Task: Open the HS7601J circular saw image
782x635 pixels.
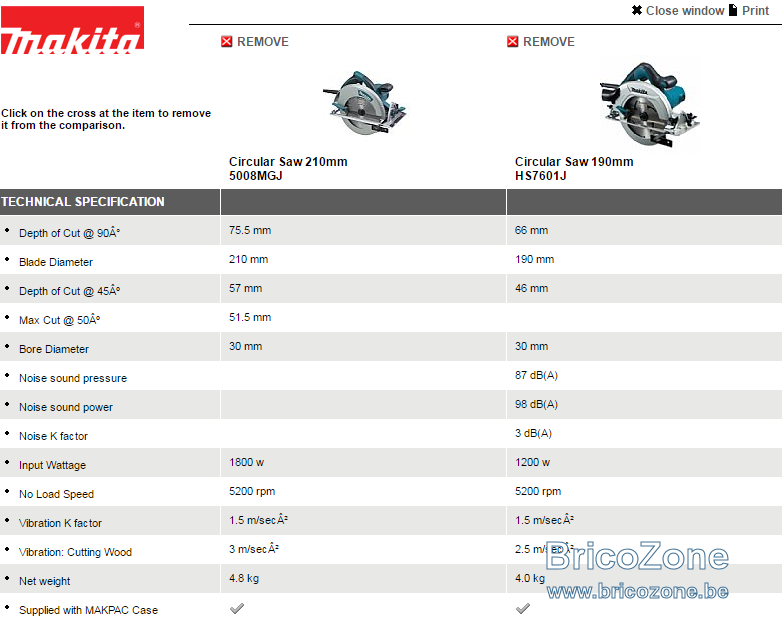Action: (649, 104)
